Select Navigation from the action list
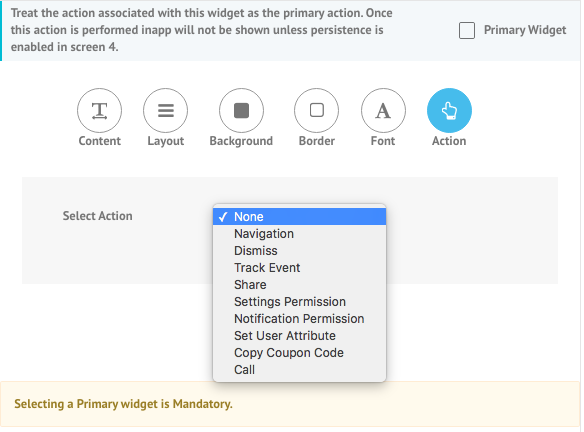The height and width of the screenshot is (432, 584). (299, 234)
